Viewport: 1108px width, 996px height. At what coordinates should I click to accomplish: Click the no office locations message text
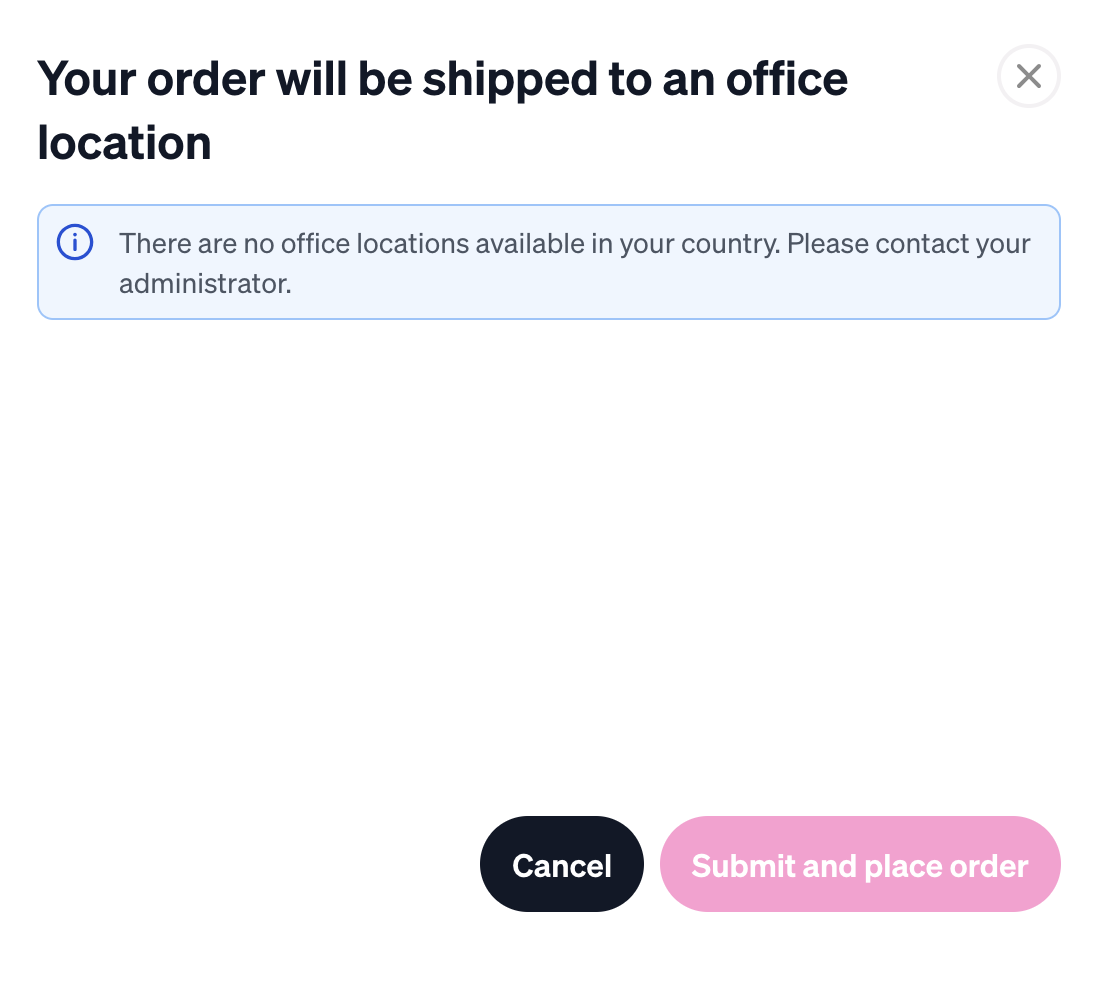(574, 263)
